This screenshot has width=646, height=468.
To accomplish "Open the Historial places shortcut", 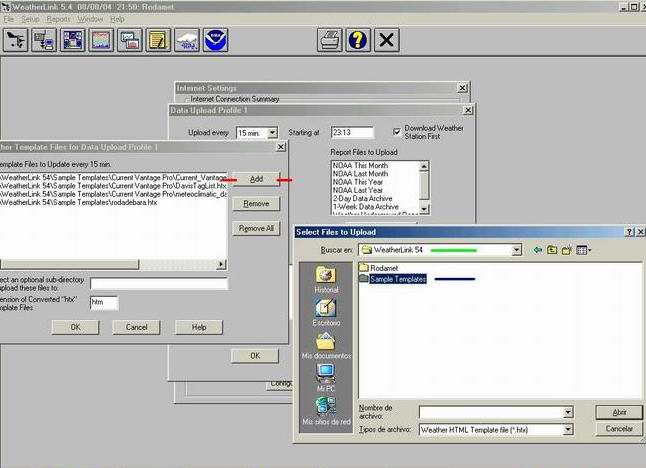I will [x=326, y=280].
